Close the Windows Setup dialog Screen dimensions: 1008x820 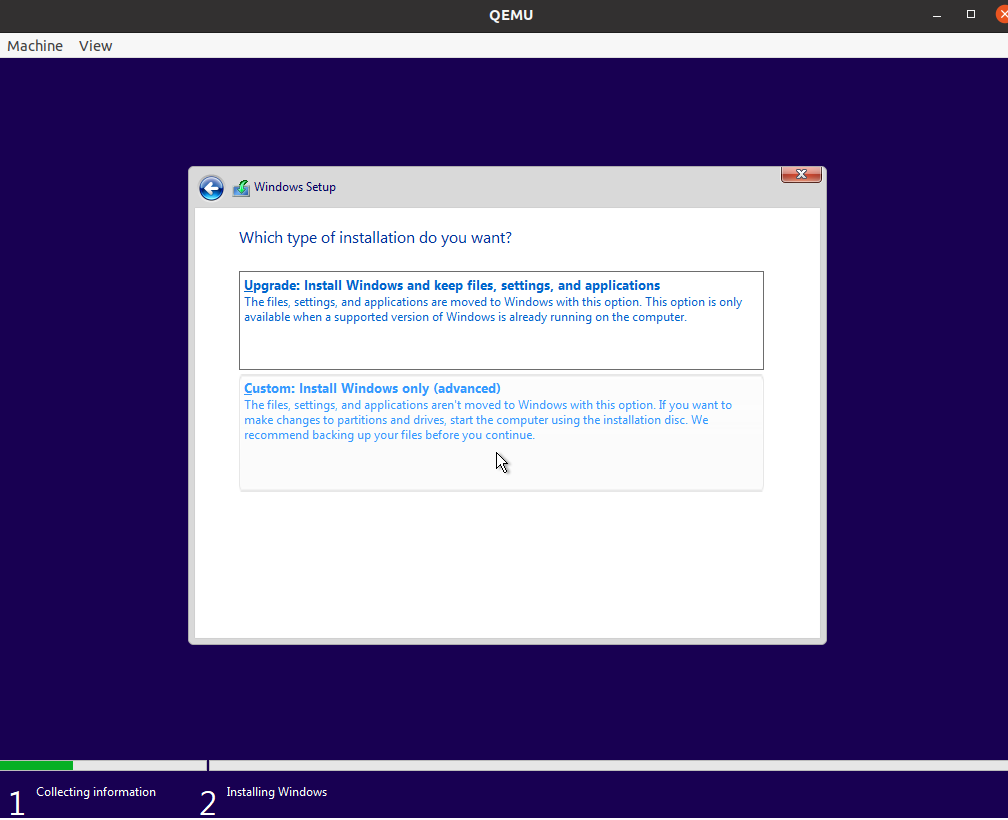coord(801,174)
